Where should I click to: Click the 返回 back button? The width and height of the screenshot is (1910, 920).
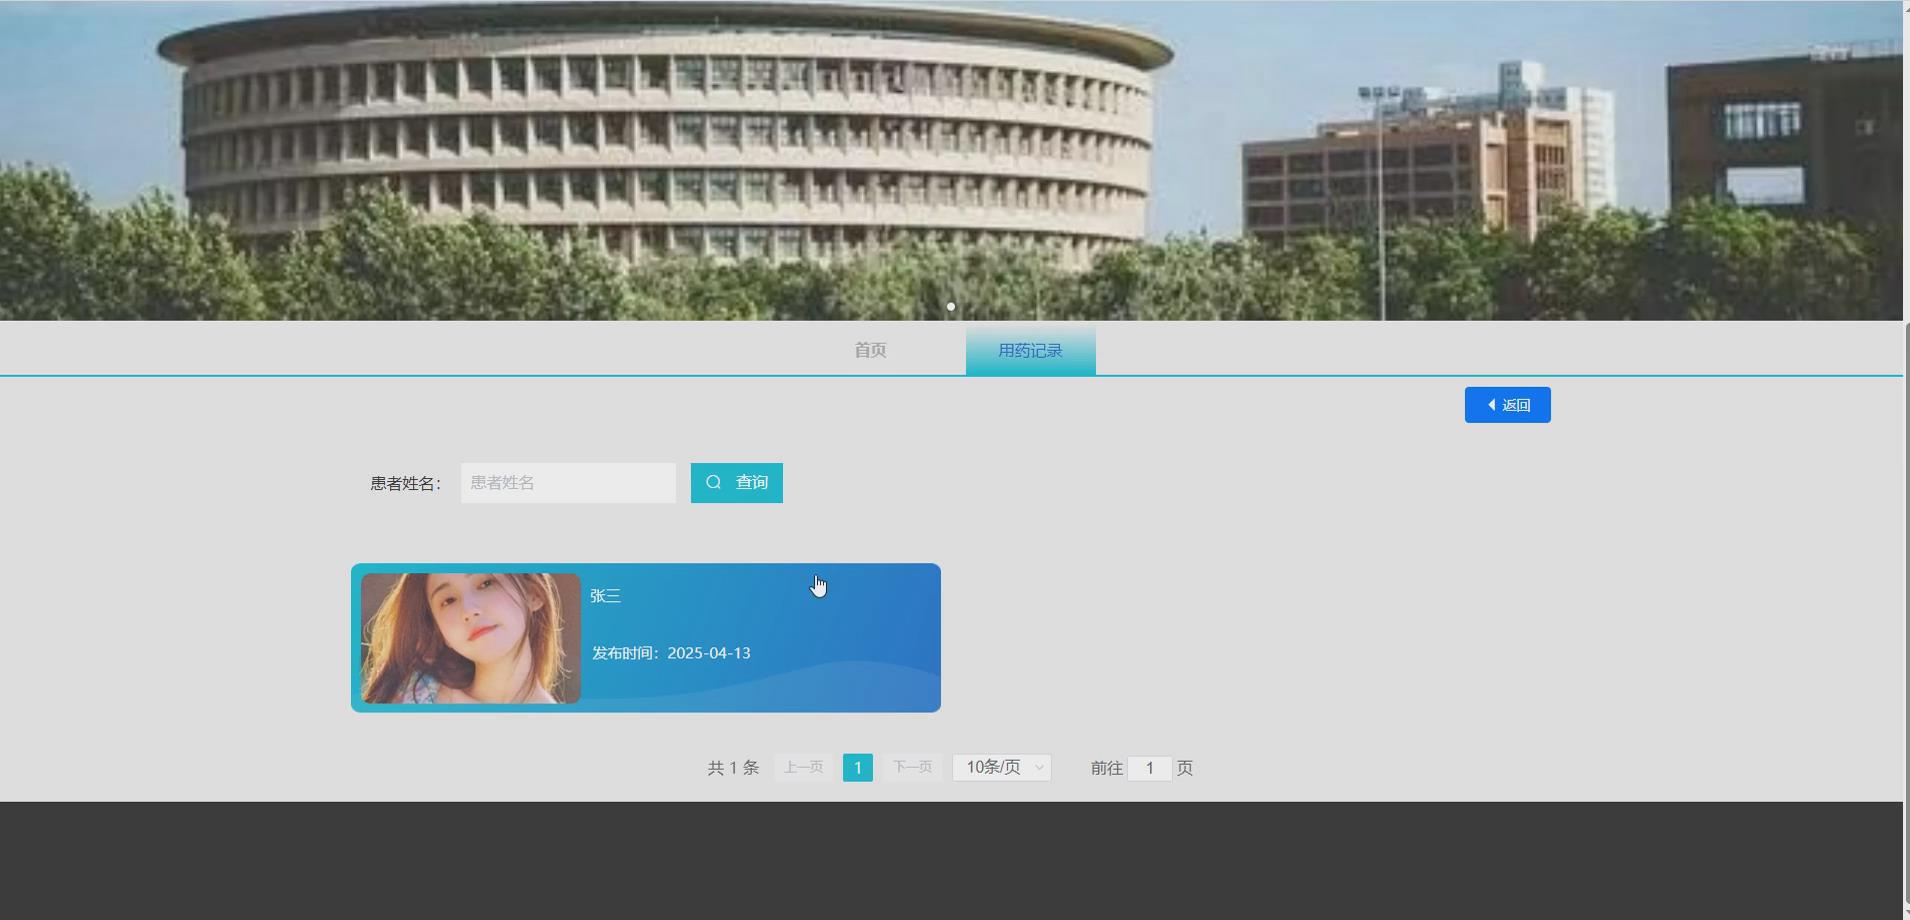(1507, 405)
